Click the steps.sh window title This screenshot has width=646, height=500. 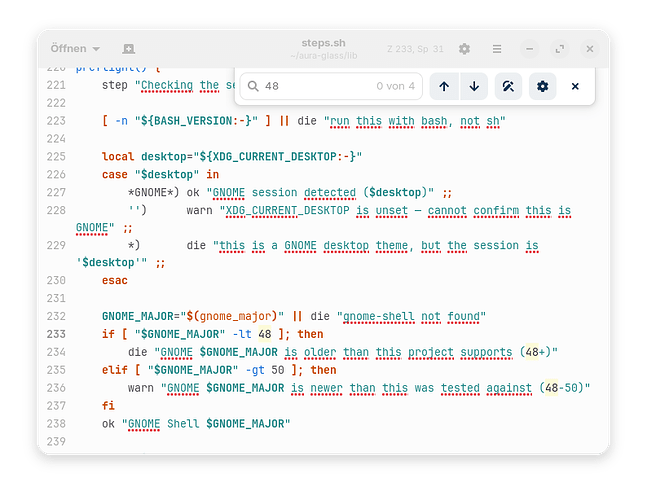pos(323,43)
